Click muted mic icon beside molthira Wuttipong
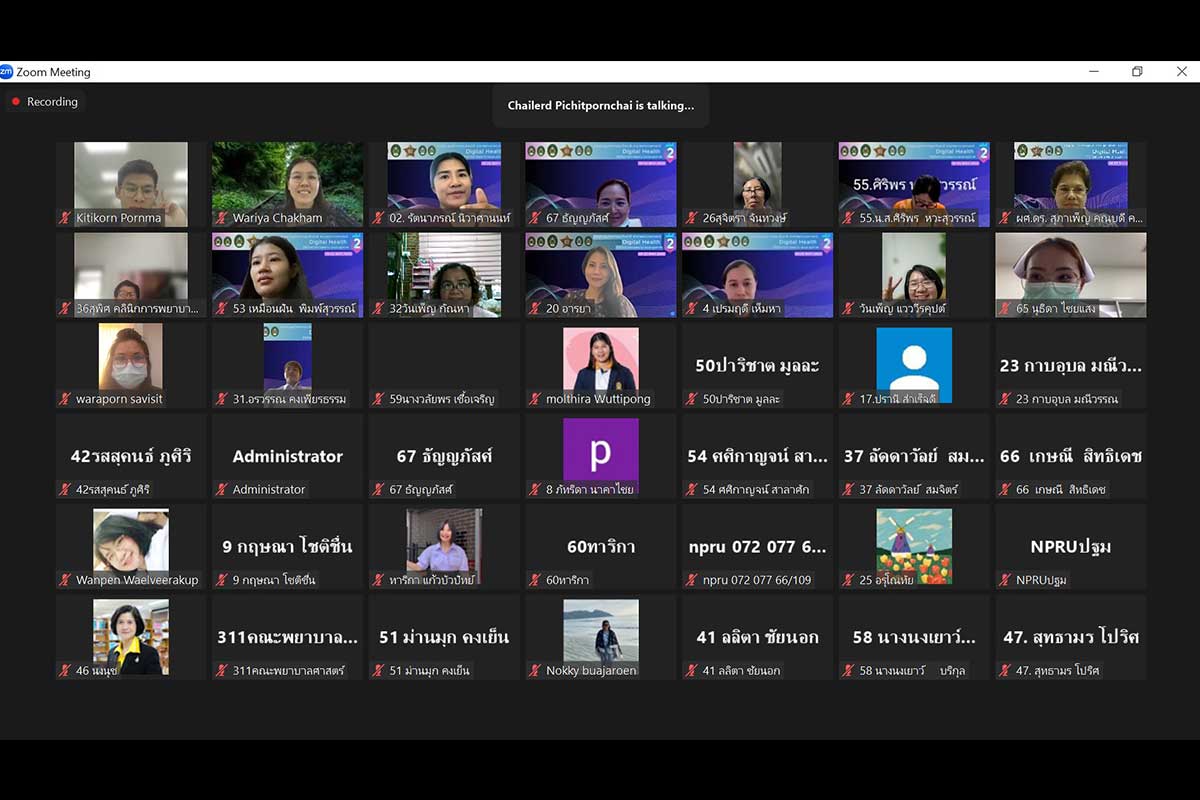Viewport: 1200px width, 800px height. click(535, 399)
